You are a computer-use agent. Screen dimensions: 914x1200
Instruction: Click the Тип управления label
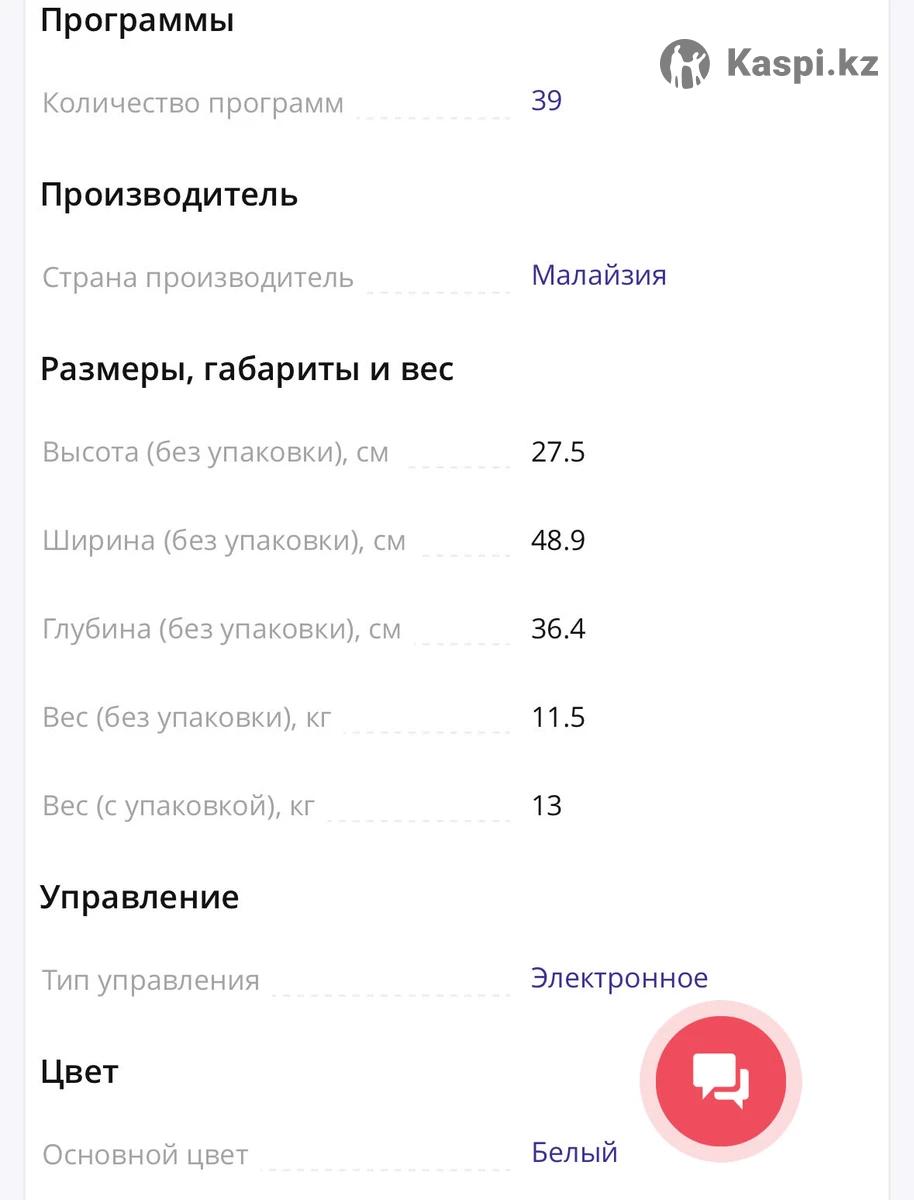pyautogui.click(x=151, y=981)
